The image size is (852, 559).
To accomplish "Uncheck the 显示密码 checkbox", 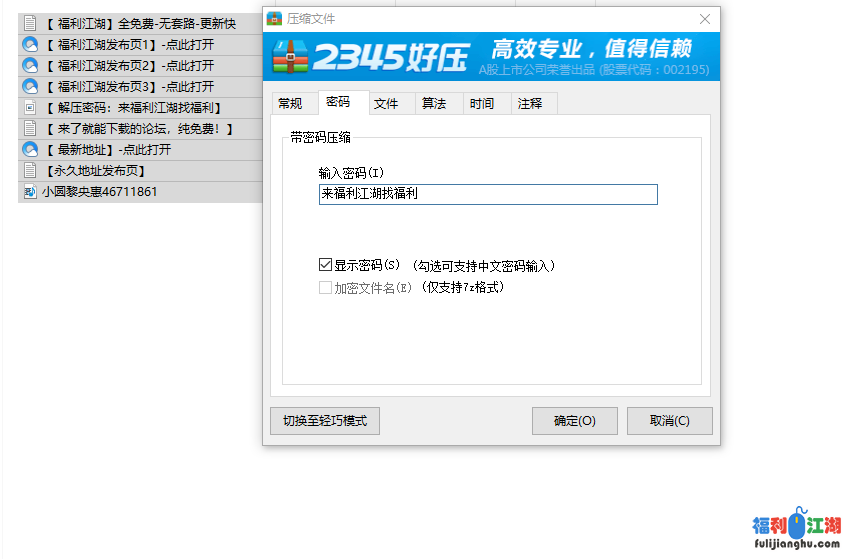I will point(325,265).
